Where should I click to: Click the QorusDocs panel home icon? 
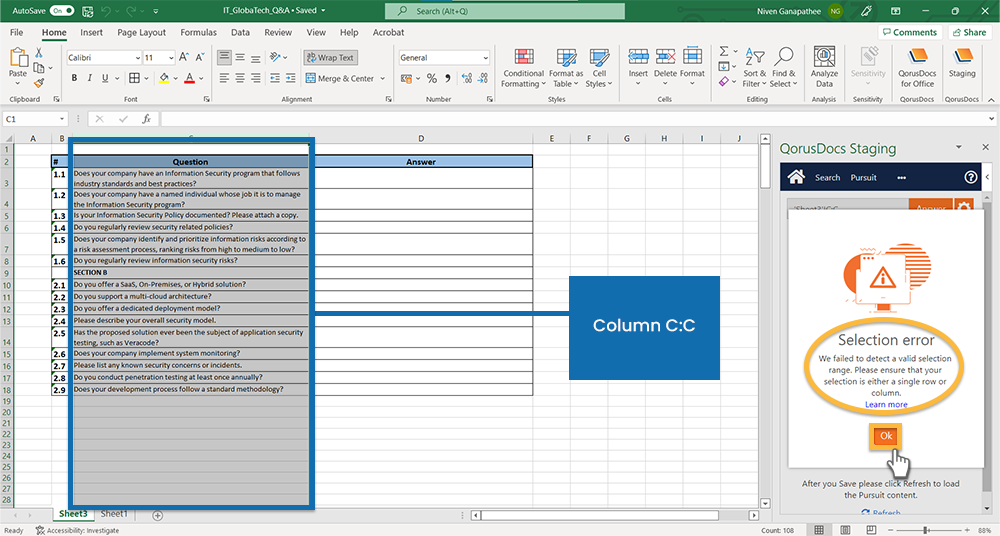point(796,177)
